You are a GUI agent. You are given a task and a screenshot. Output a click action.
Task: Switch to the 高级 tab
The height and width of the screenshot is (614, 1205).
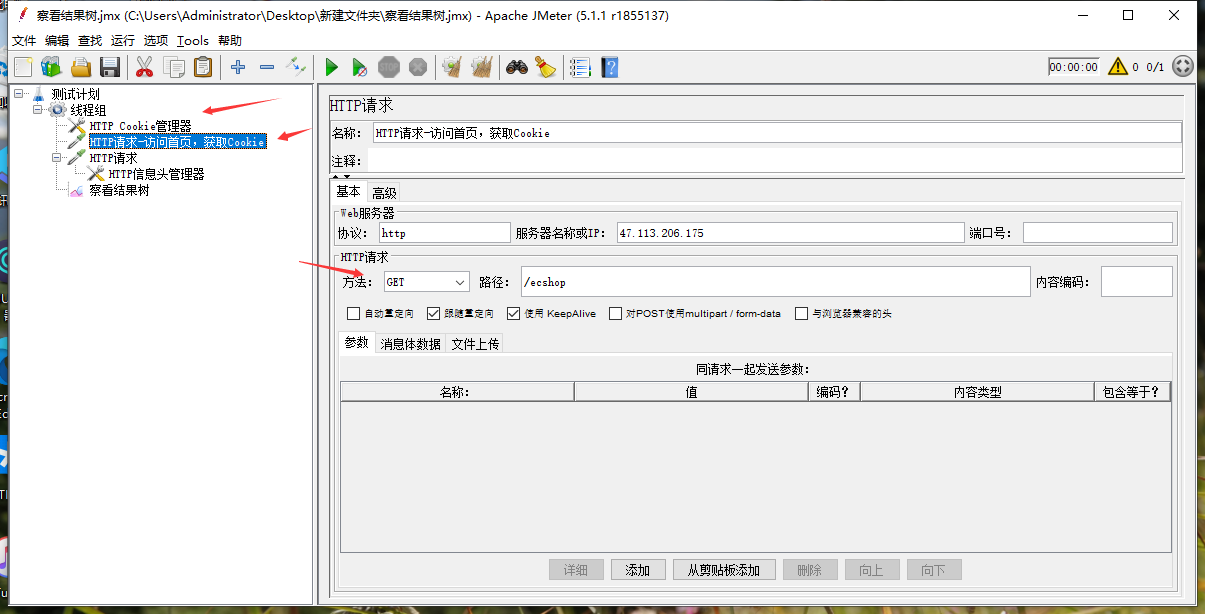click(x=384, y=193)
